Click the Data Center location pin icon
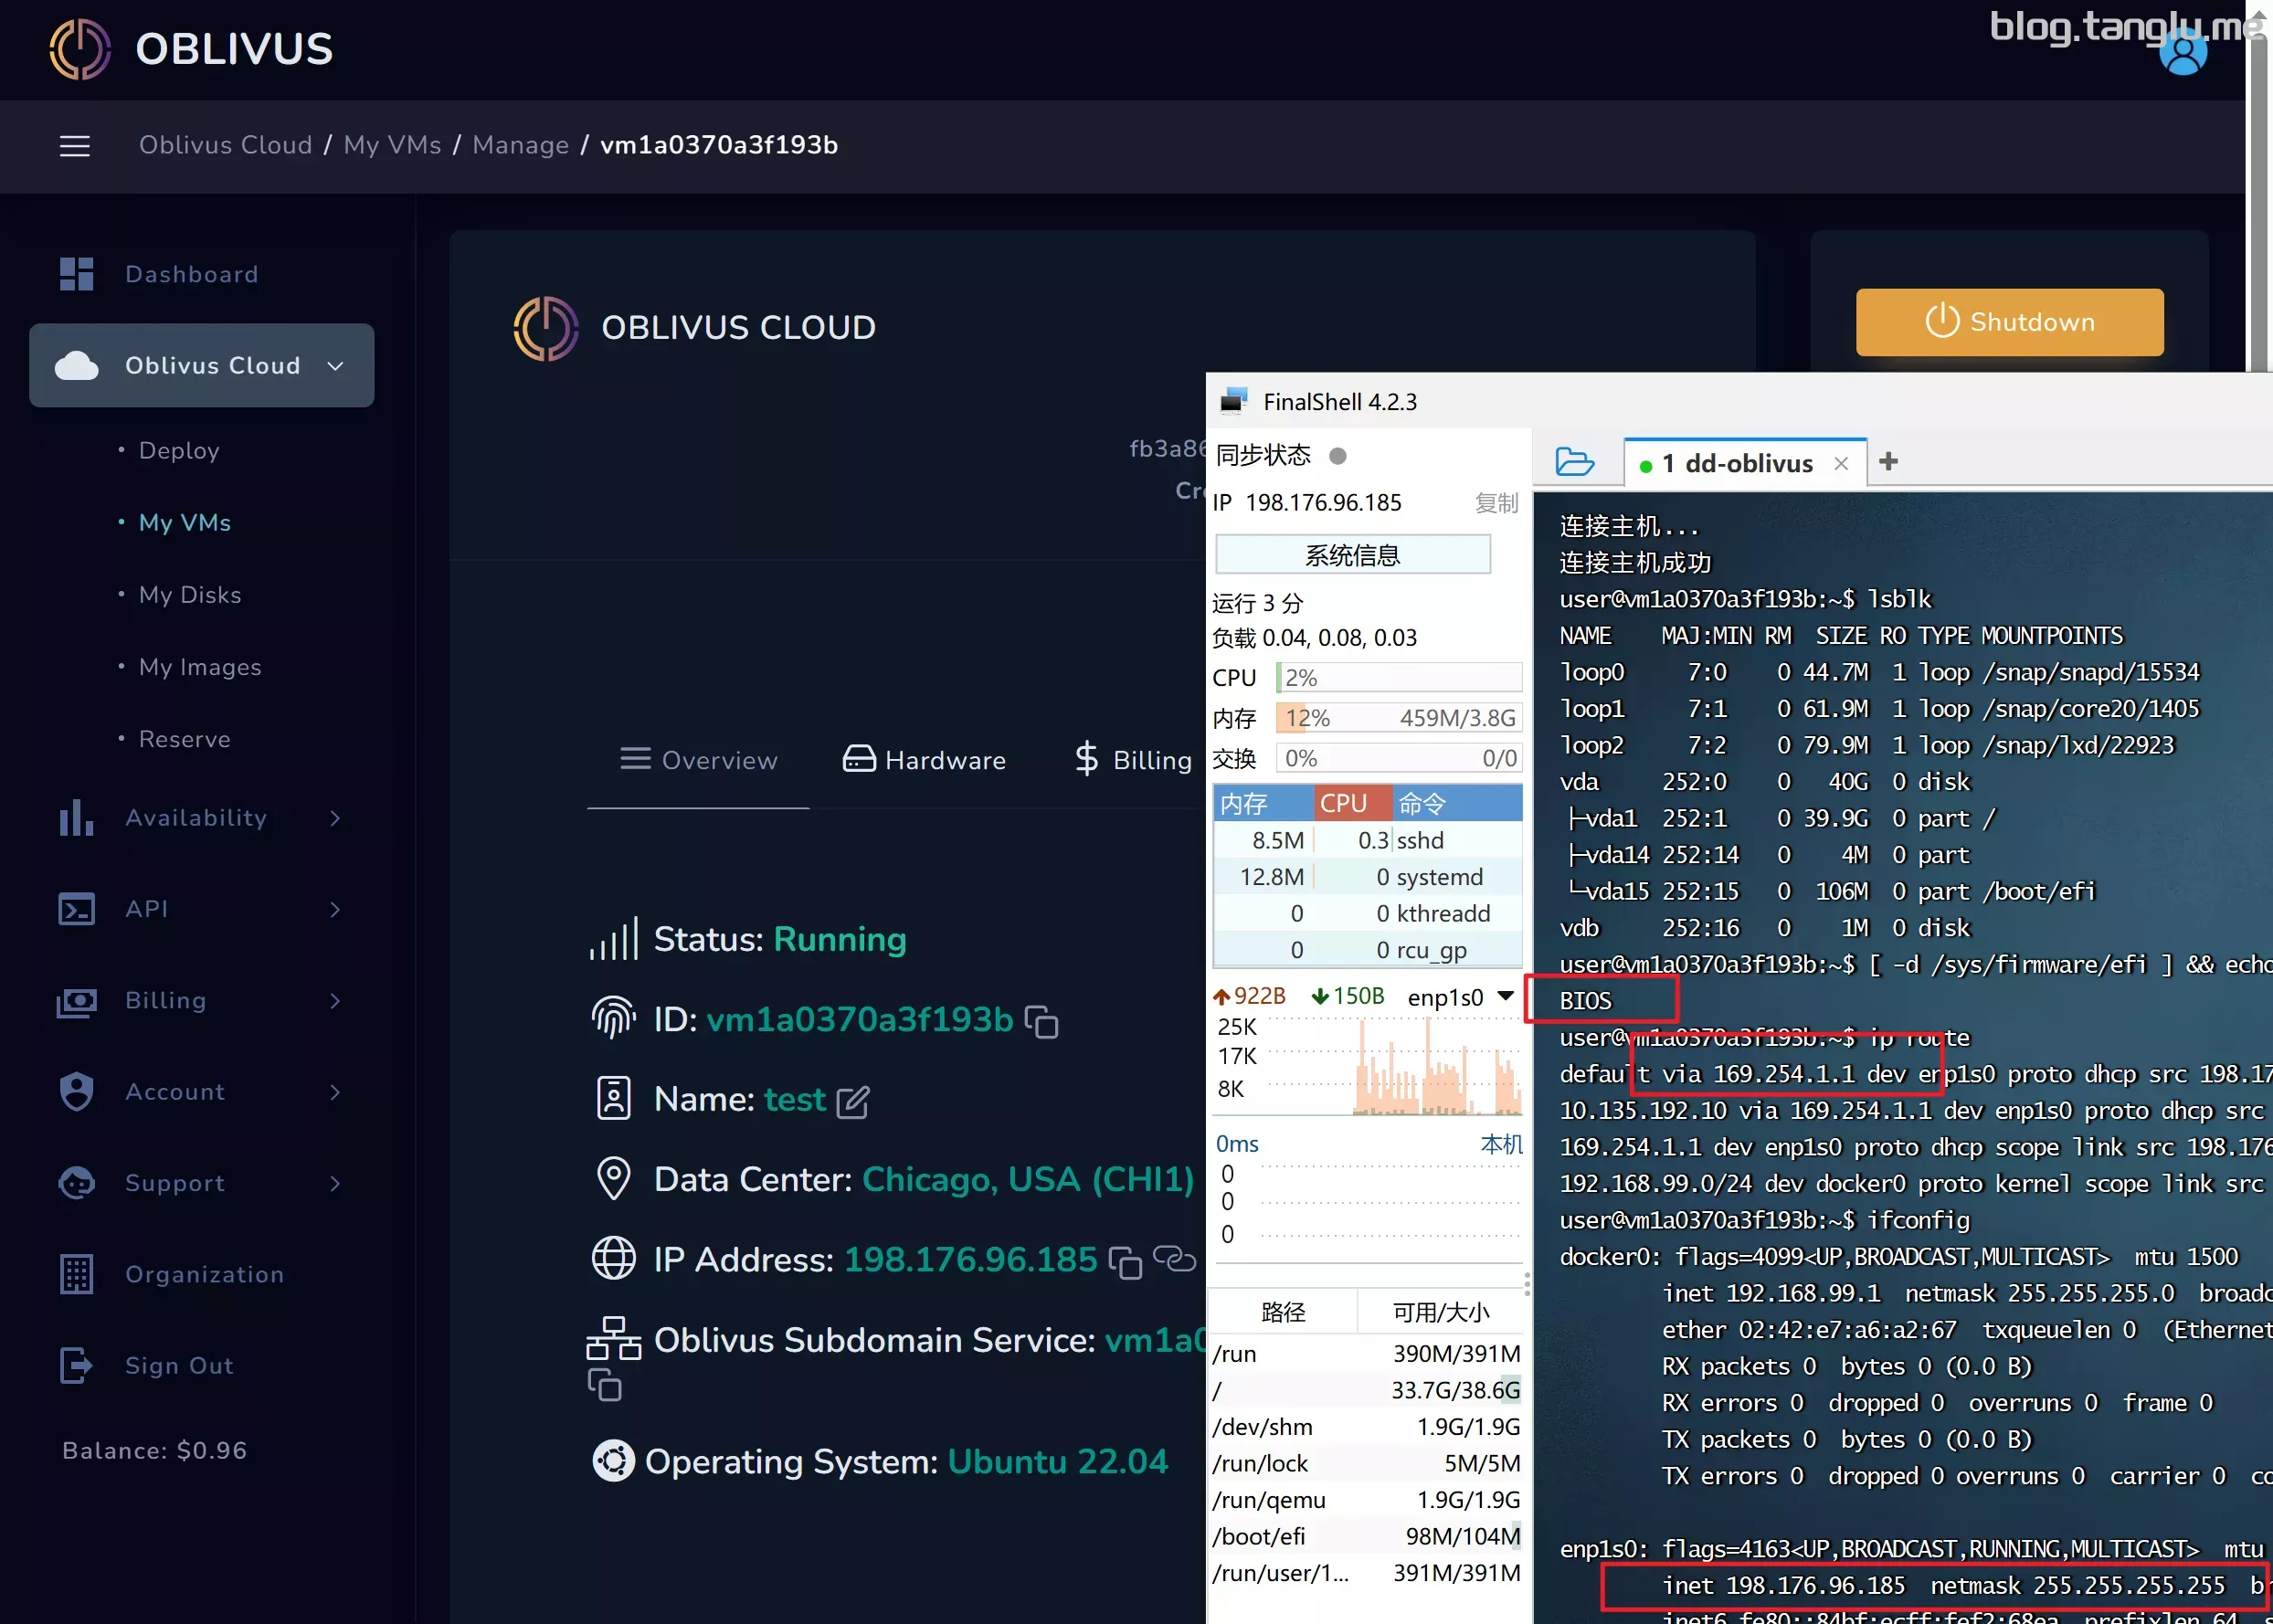The width and height of the screenshot is (2273, 1624). (613, 1179)
